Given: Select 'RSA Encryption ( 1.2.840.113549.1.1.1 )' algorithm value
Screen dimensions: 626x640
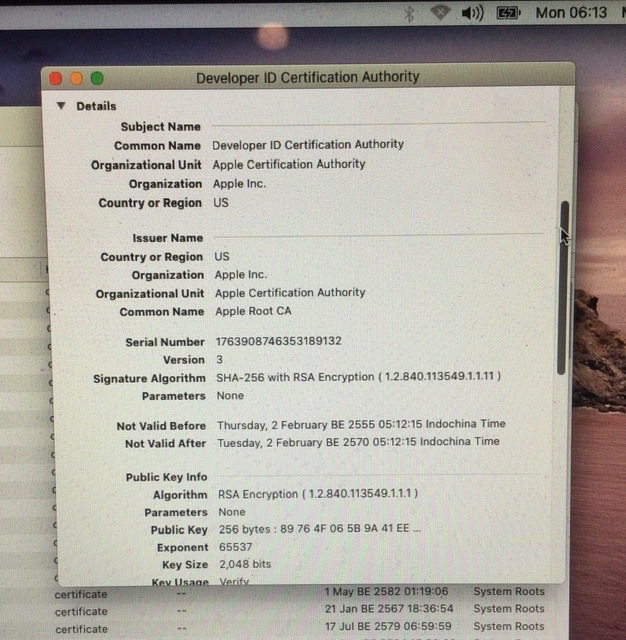Looking at the screenshot, I should click(x=318, y=494).
